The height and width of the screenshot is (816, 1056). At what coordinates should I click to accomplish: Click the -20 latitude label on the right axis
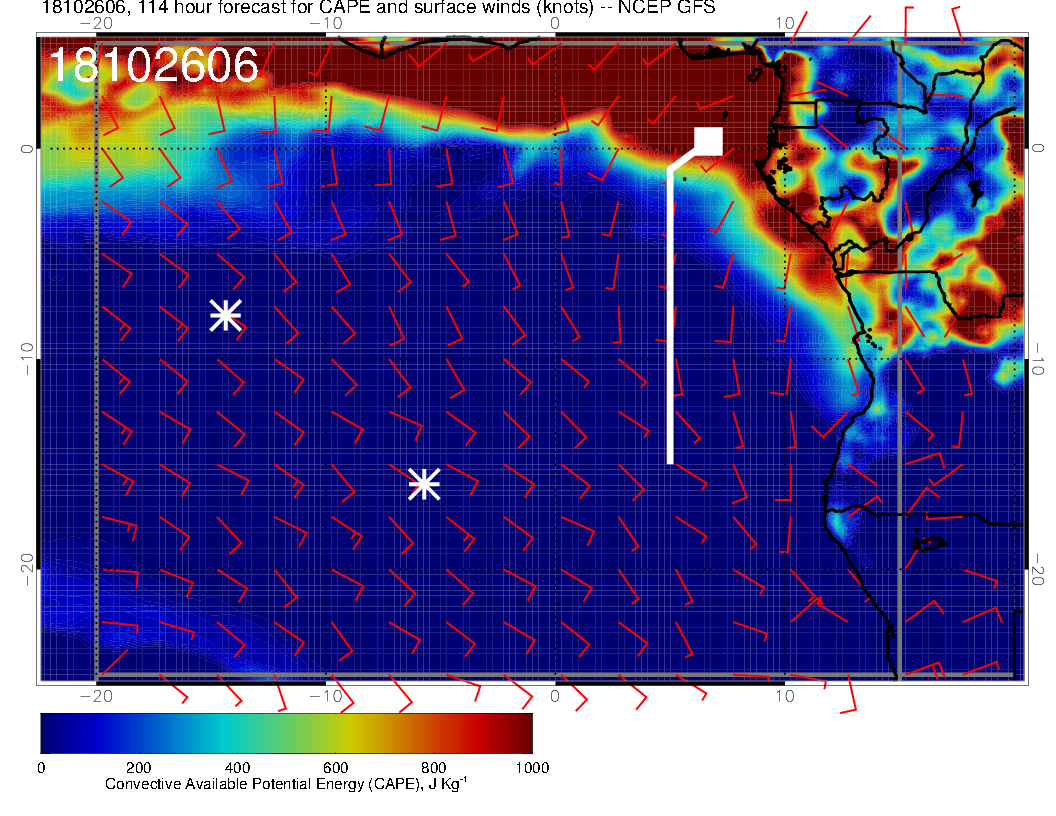(x=1040, y=568)
